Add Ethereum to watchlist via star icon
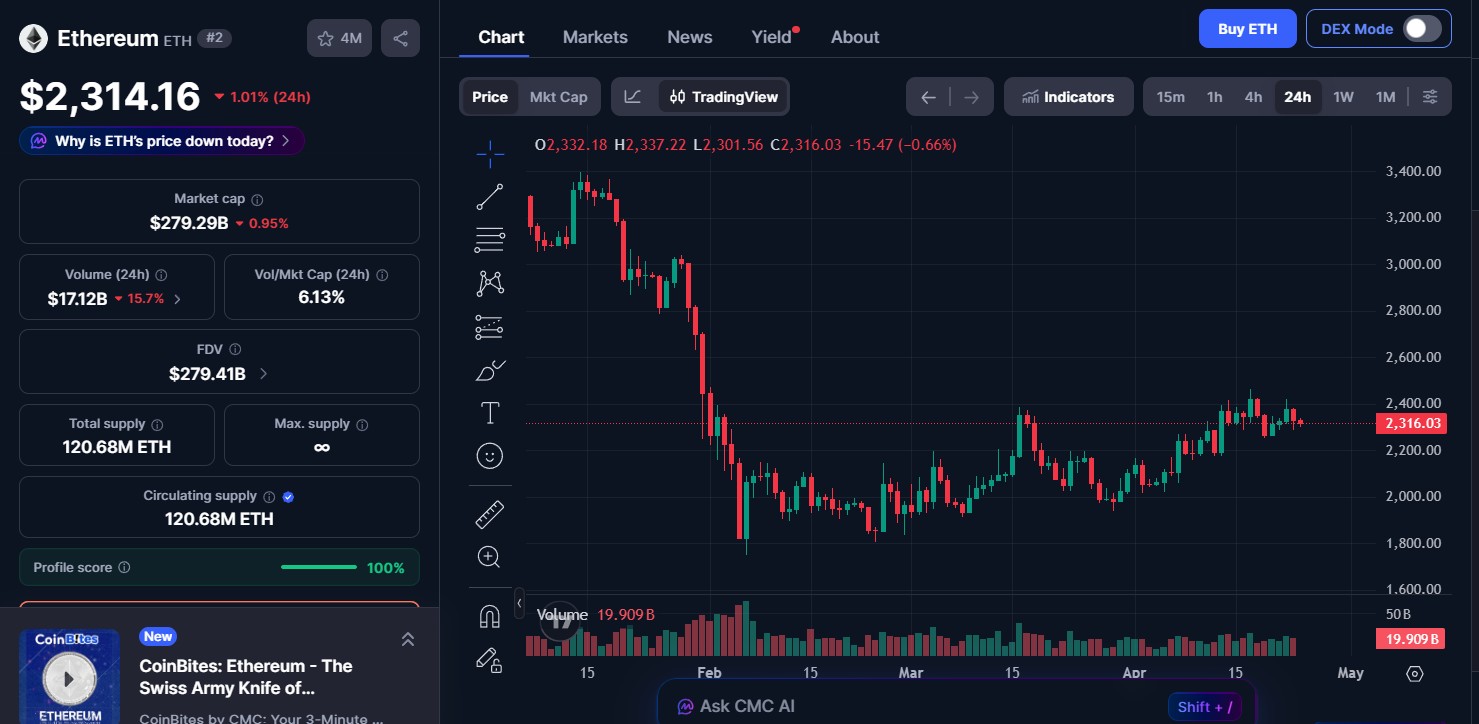Image resolution: width=1479 pixels, height=724 pixels. tap(325, 37)
